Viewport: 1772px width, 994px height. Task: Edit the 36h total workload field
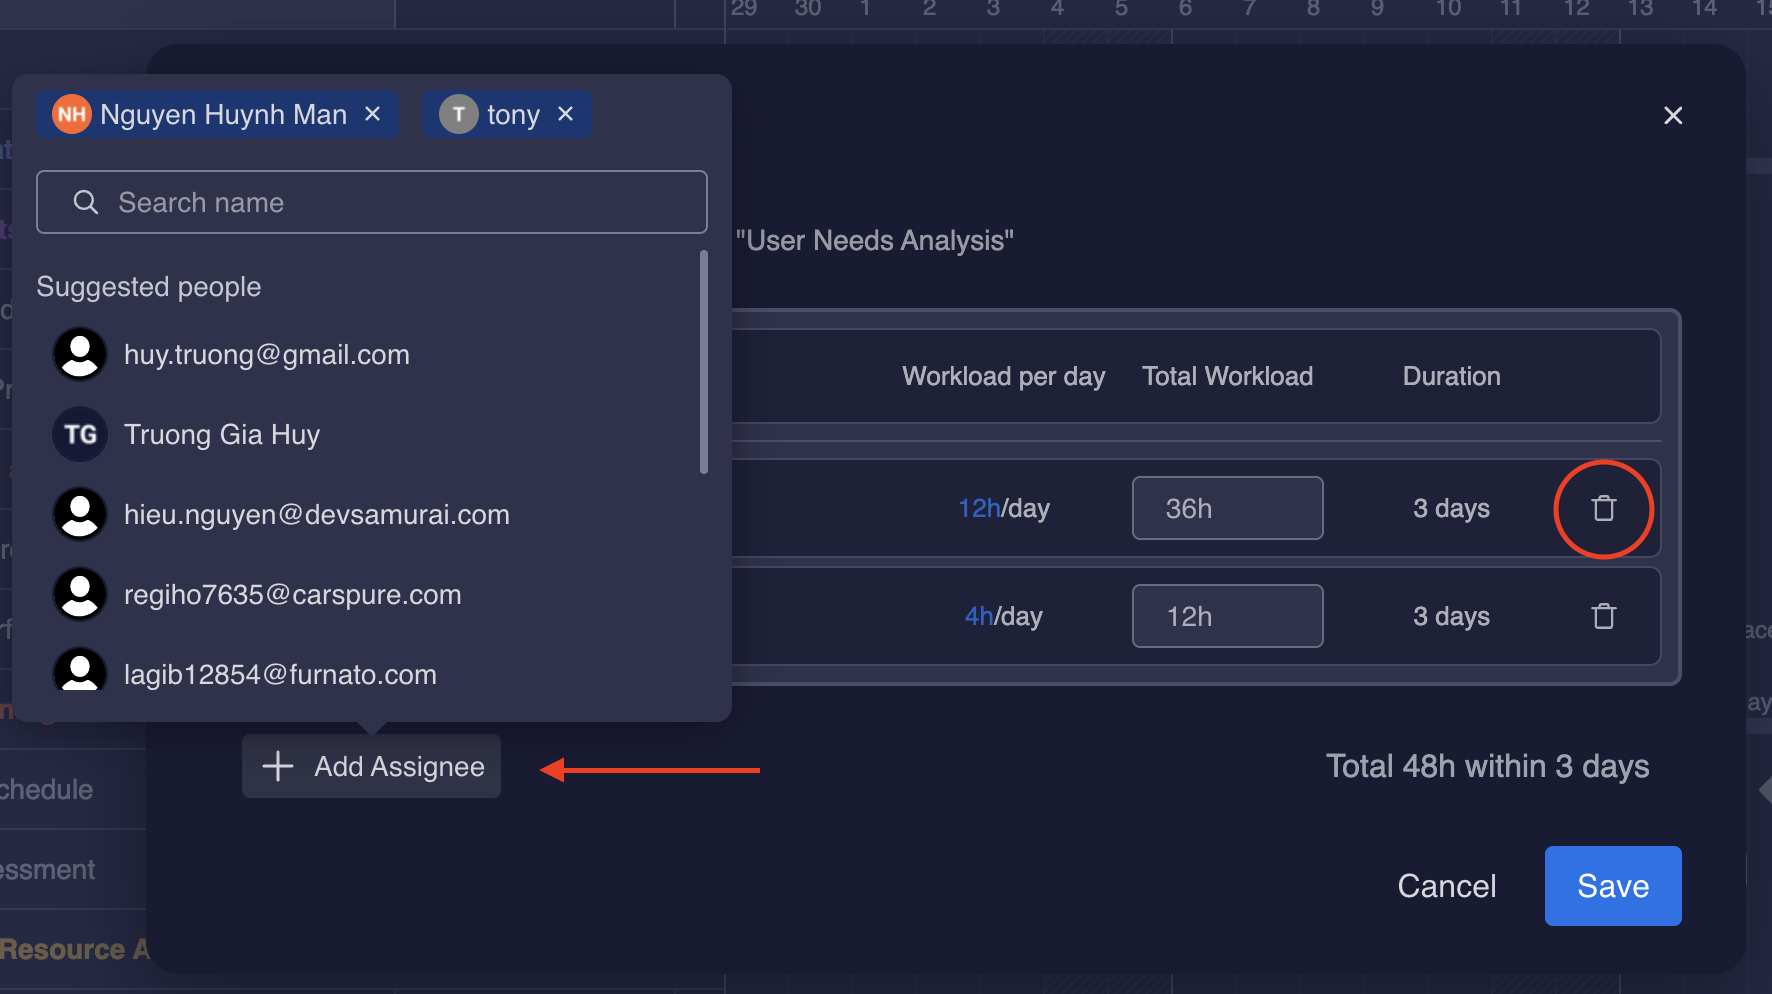click(1227, 508)
